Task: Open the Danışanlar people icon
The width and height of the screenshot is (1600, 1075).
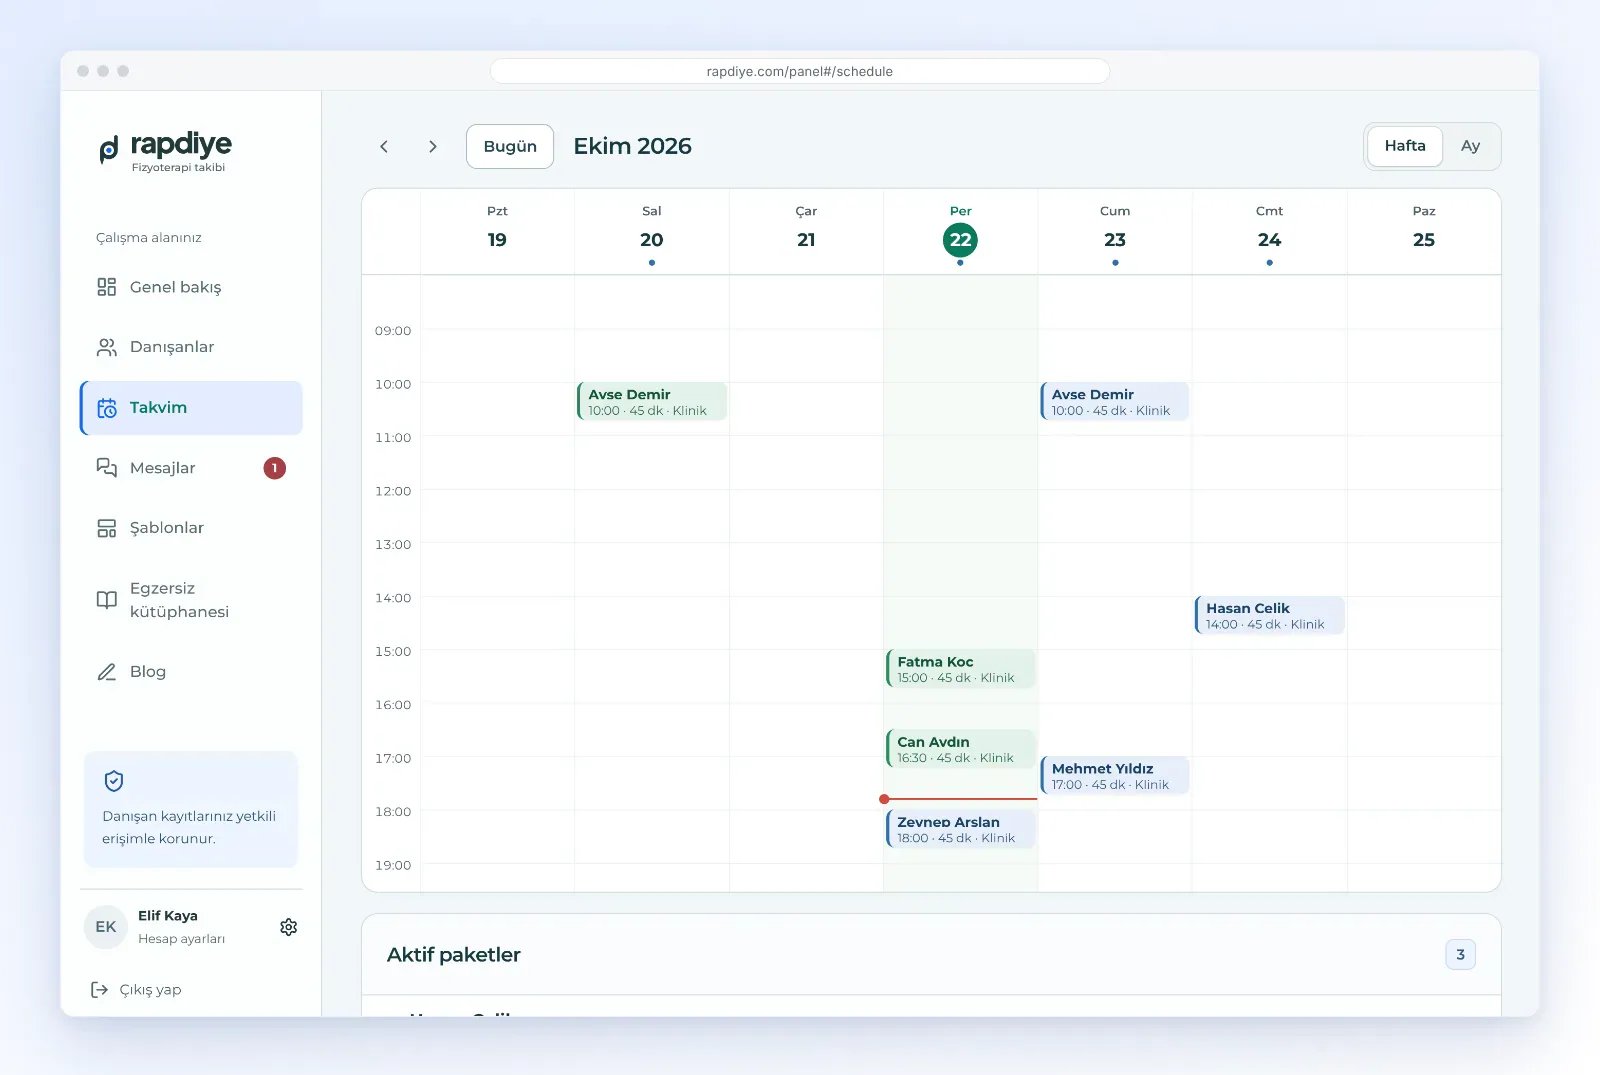Action: 106,347
